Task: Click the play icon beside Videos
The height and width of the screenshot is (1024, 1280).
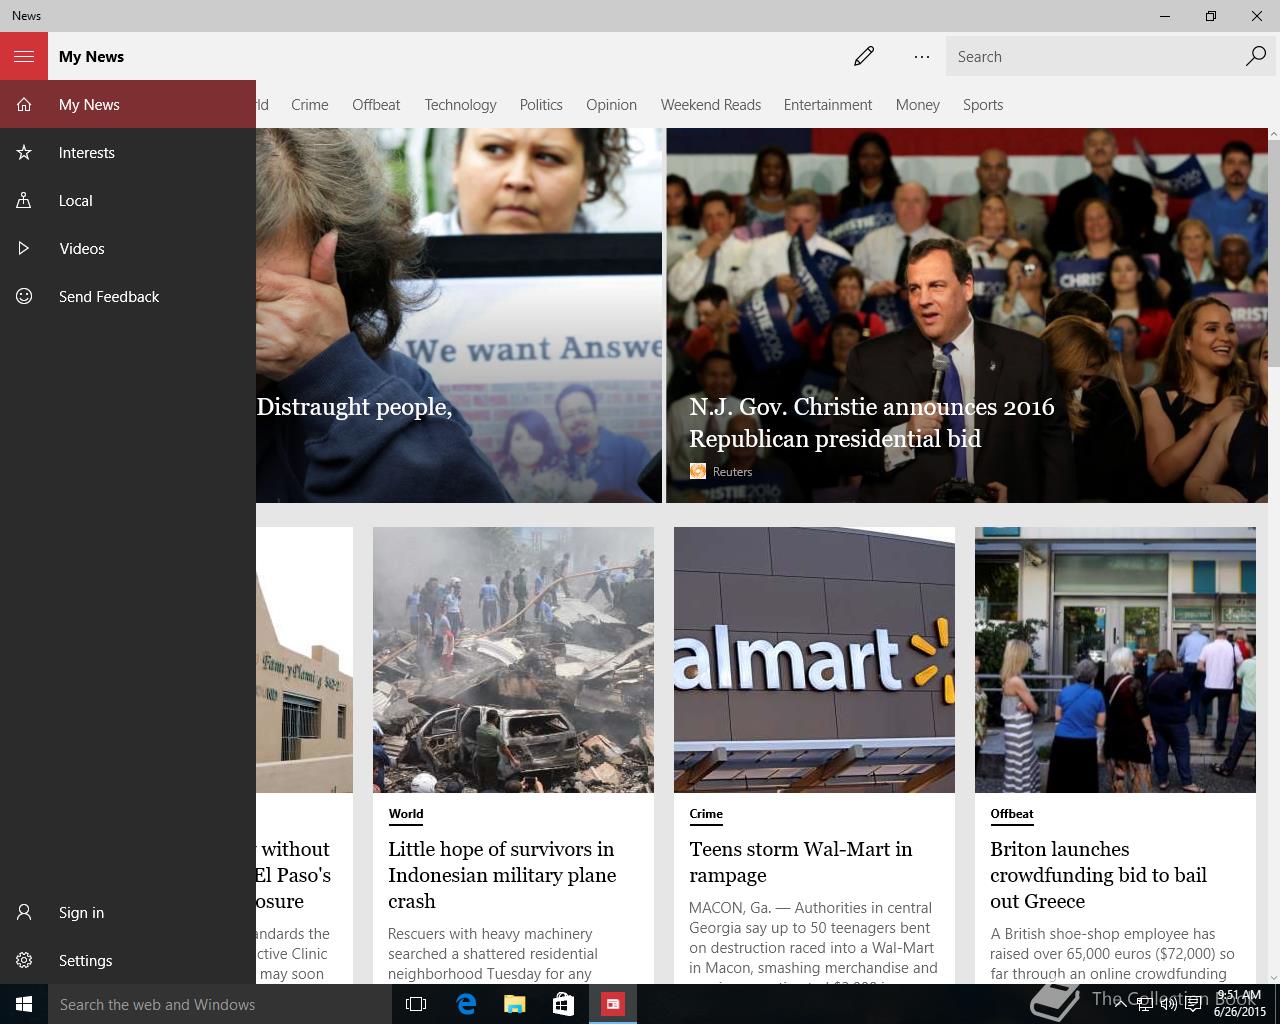Action: click(x=24, y=248)
